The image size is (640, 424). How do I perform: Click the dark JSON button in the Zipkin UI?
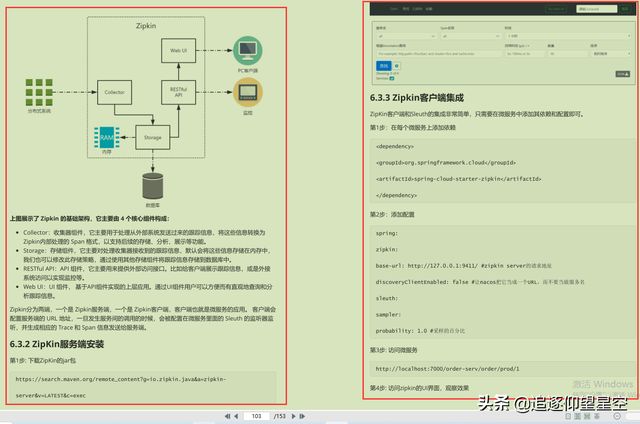point(622,74)
